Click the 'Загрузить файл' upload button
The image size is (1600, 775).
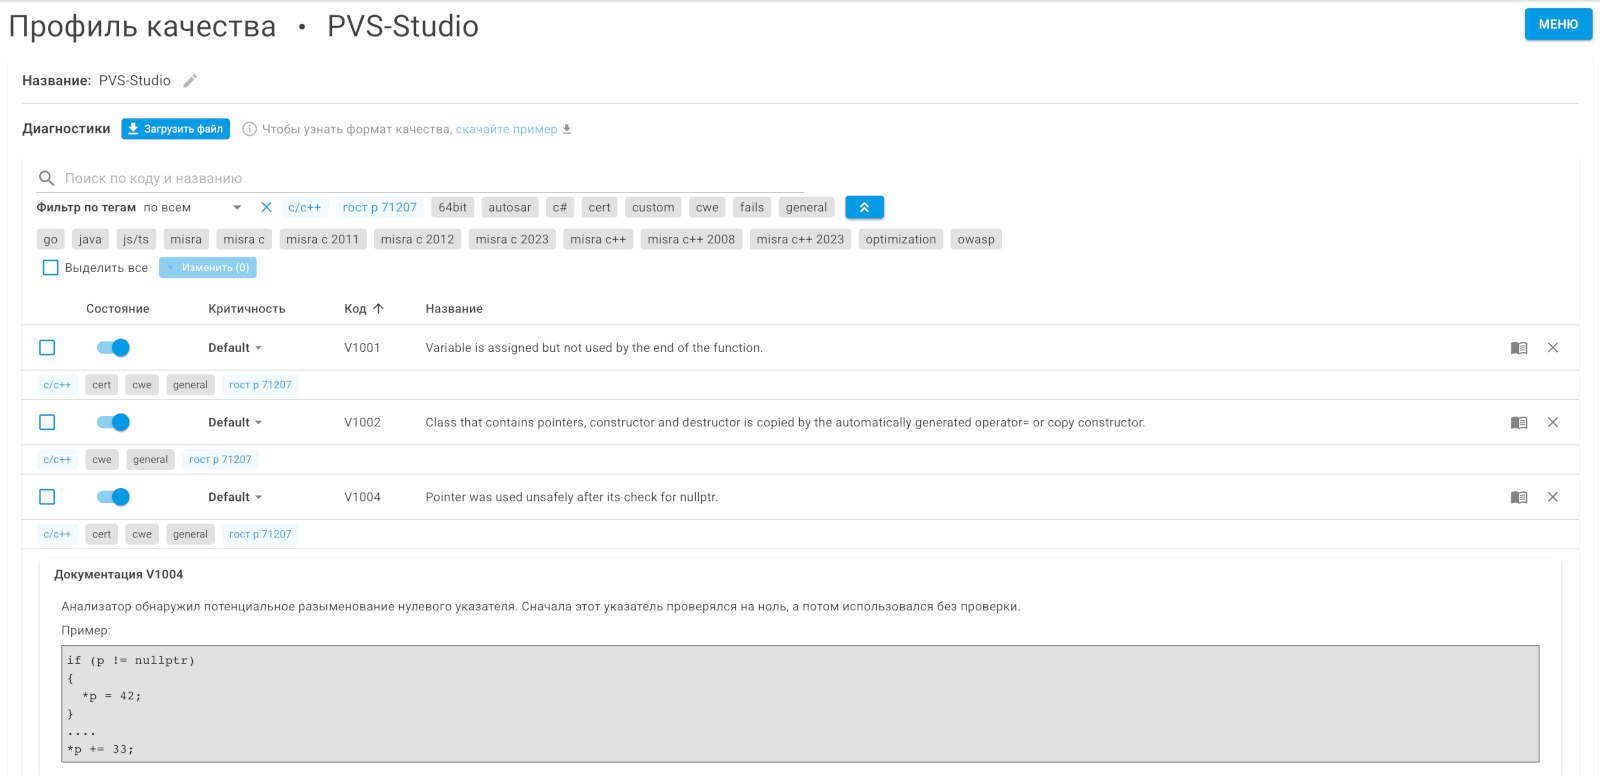tap(176, 129)
